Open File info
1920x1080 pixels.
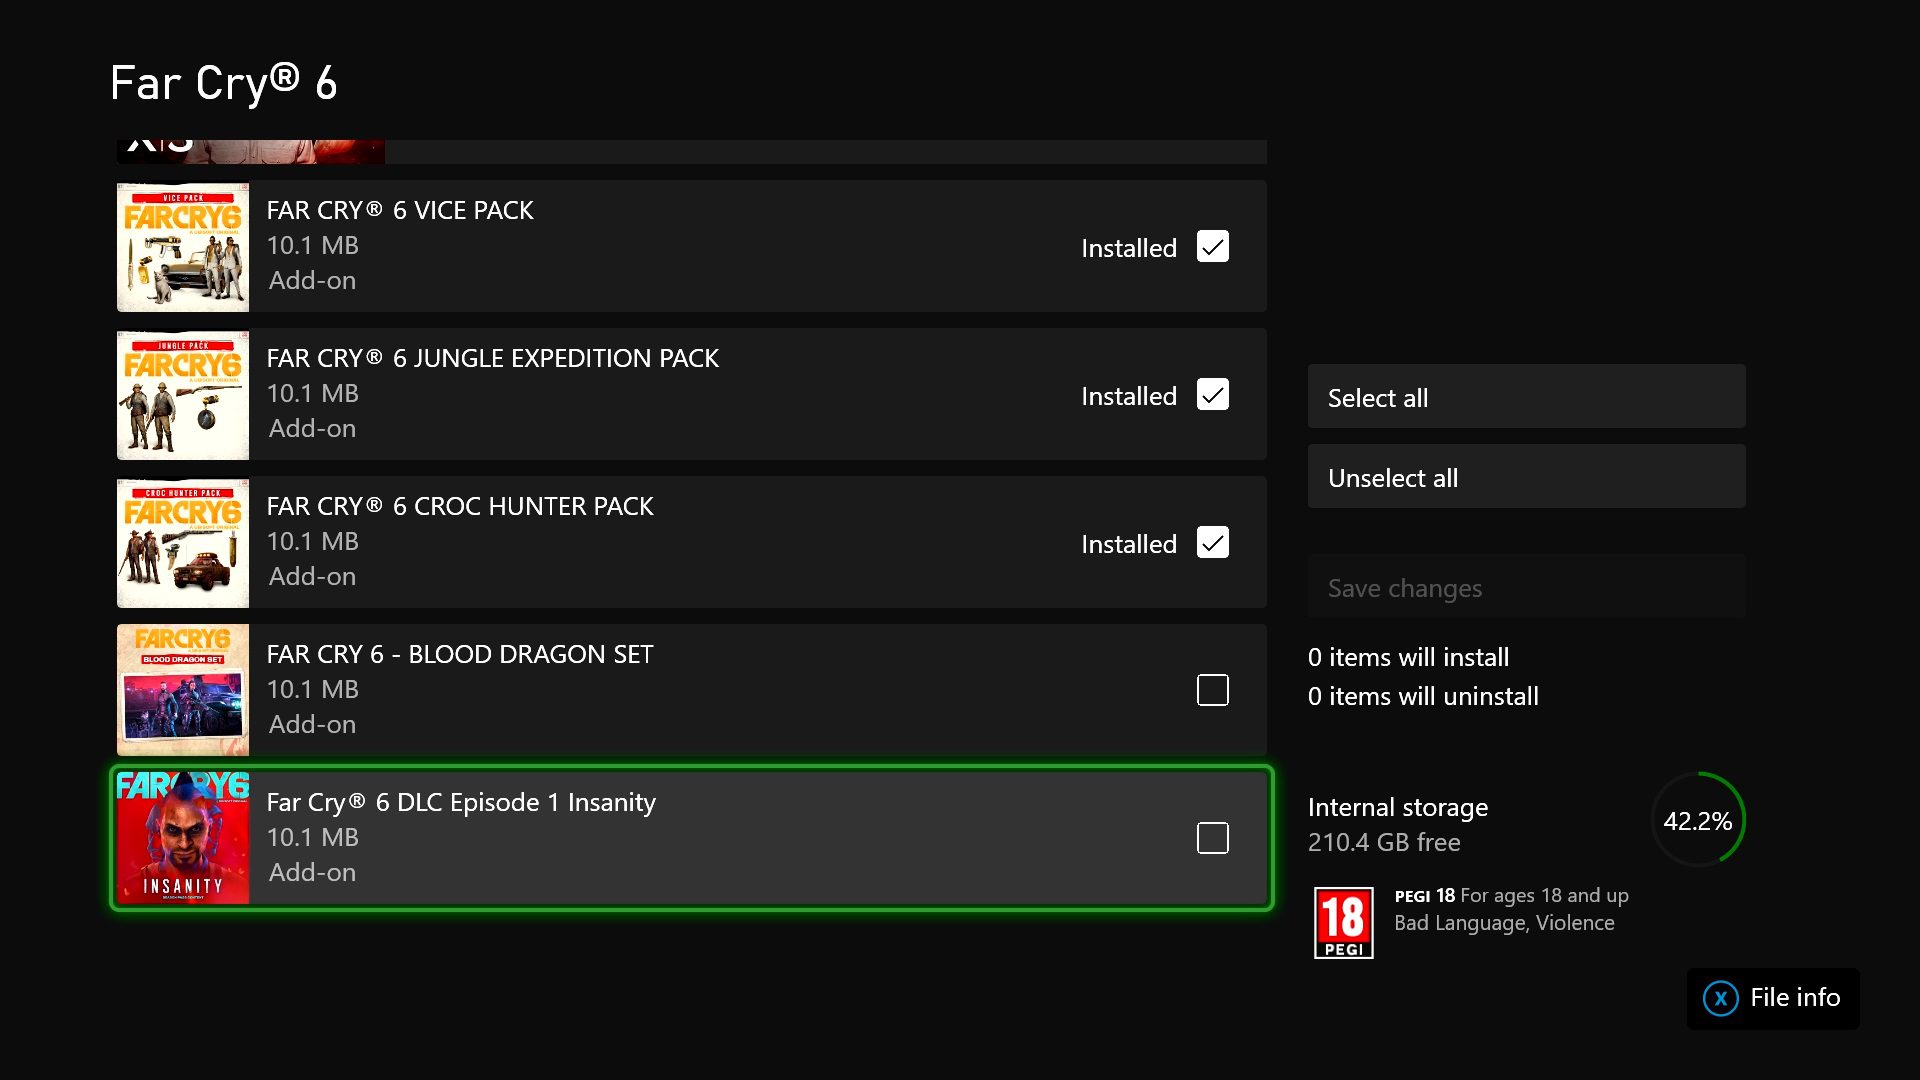(x=1773, y=998)
